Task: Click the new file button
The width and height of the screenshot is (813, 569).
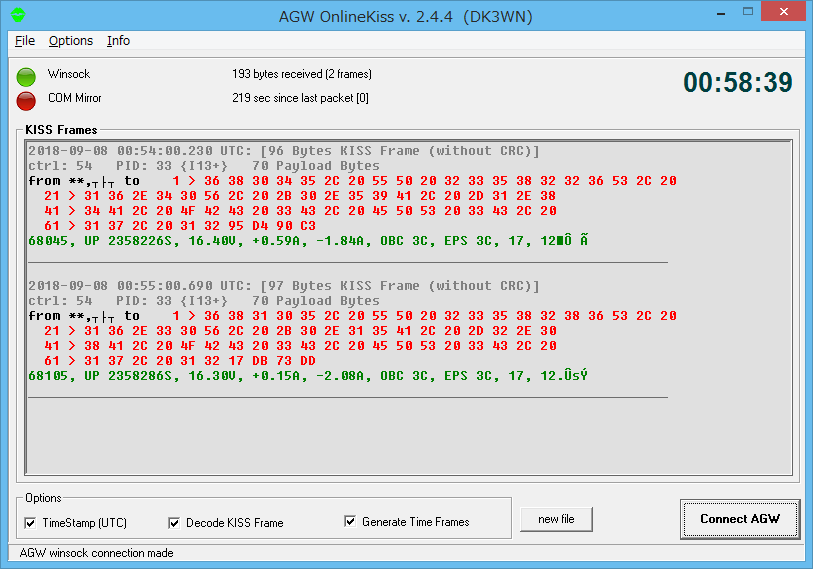Action: [556, 519]
